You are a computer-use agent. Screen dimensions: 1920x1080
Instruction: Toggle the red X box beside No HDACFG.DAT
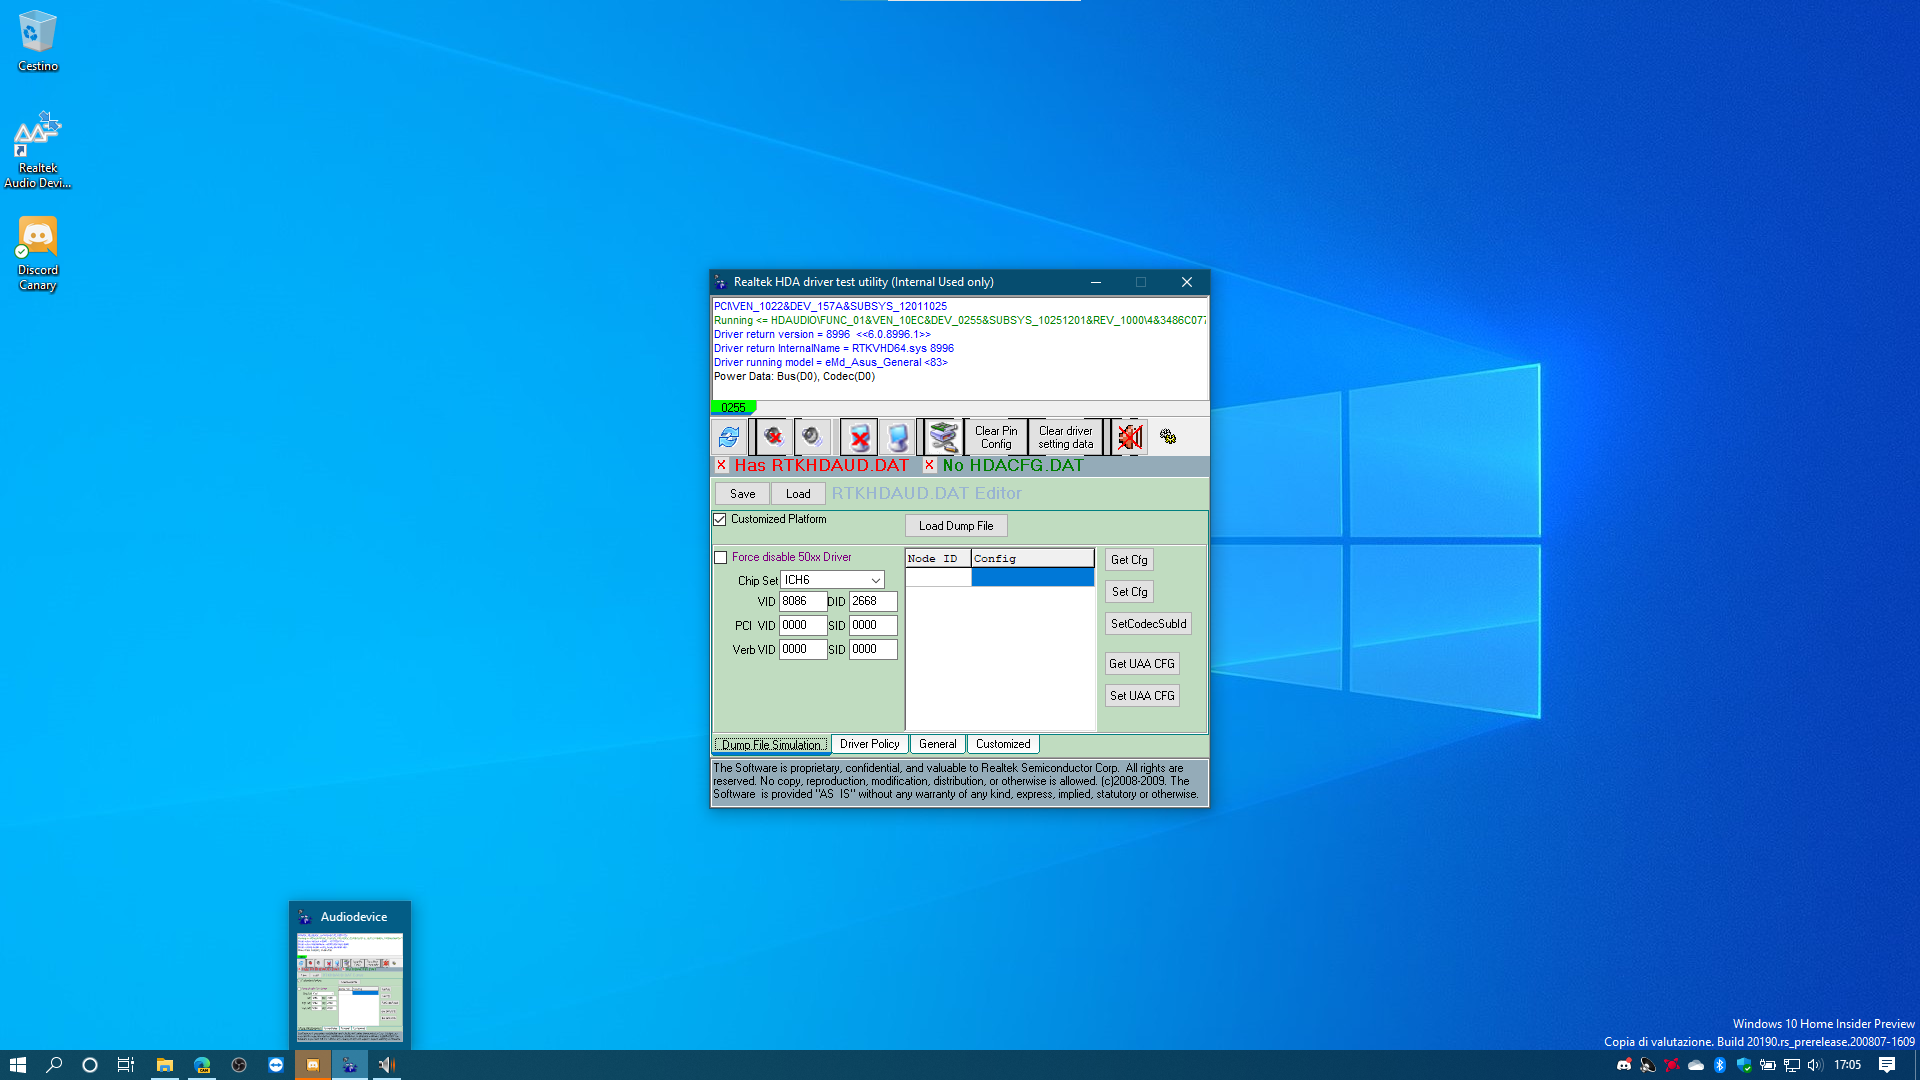pos(929,465)
